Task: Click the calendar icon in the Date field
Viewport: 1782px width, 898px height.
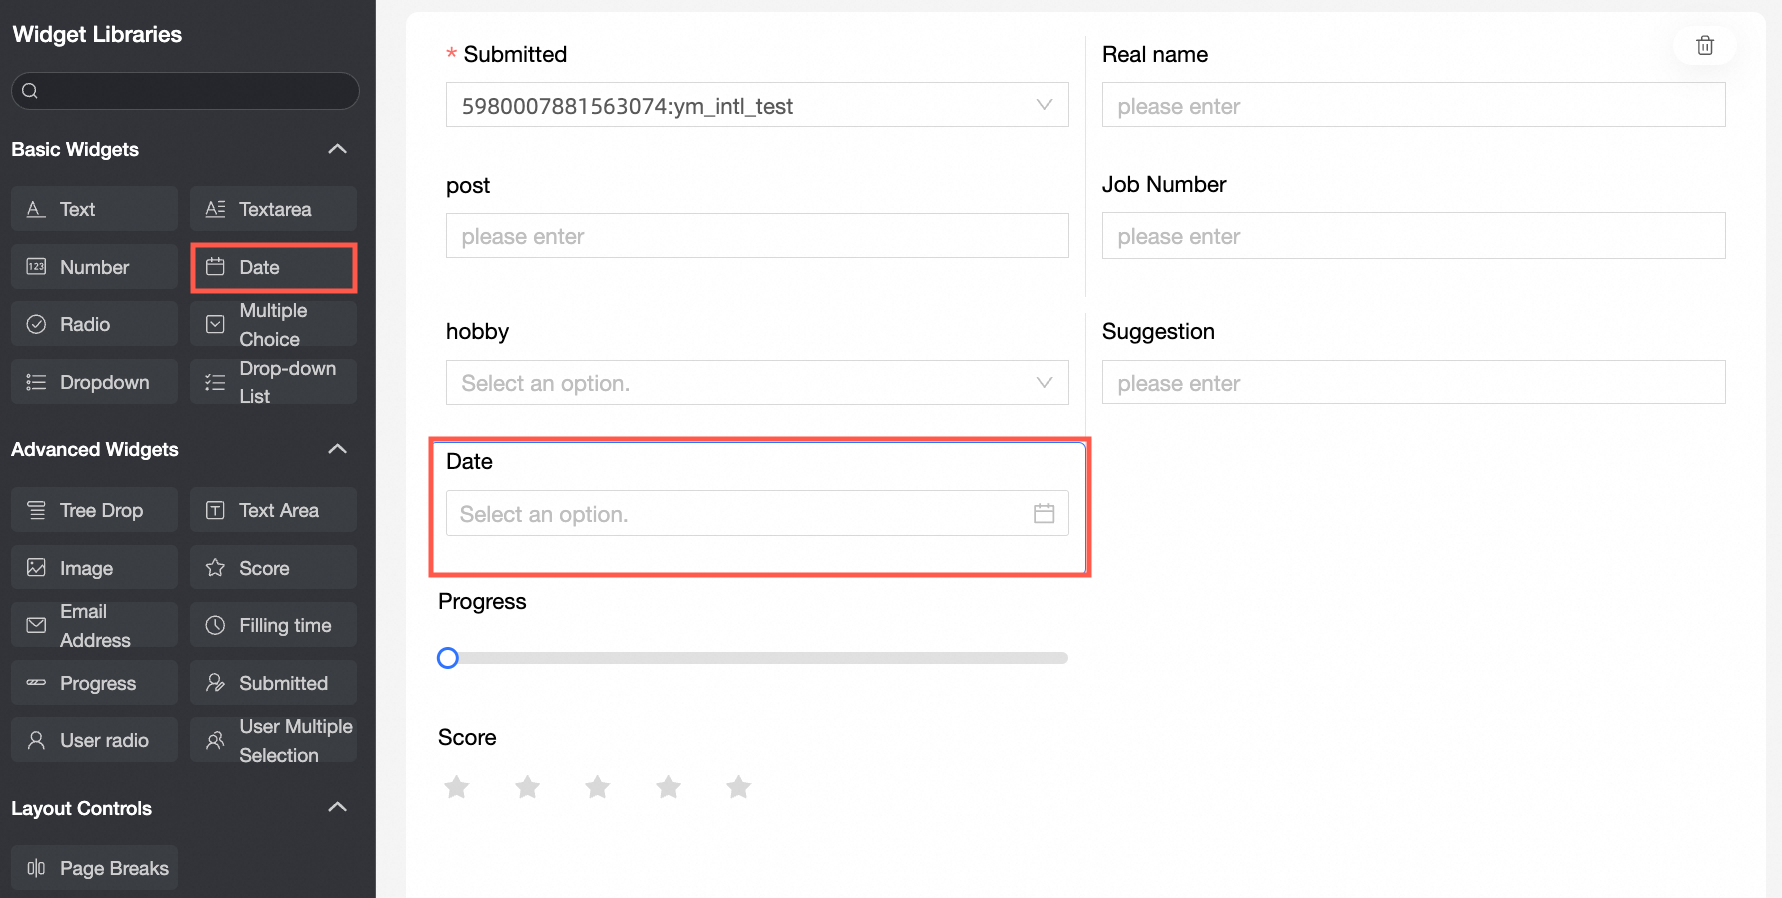Action: click(1044, 513)
